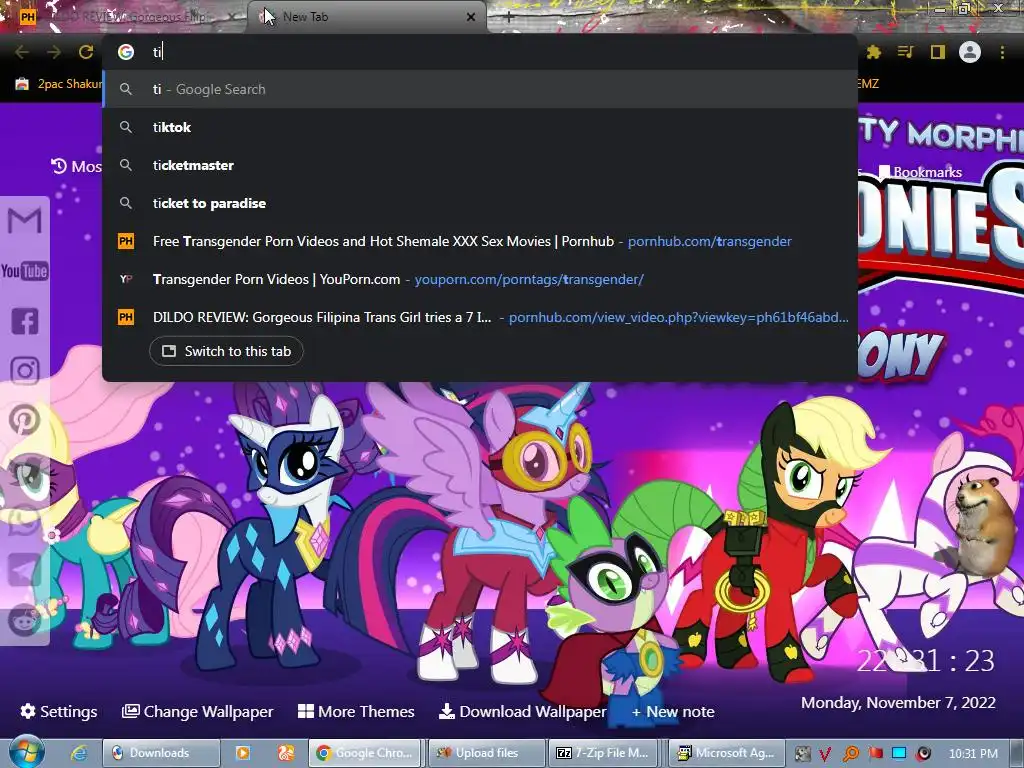Switch to the Microsoft Agent taskbar window
1024x768 pixels.
(726, 753)
